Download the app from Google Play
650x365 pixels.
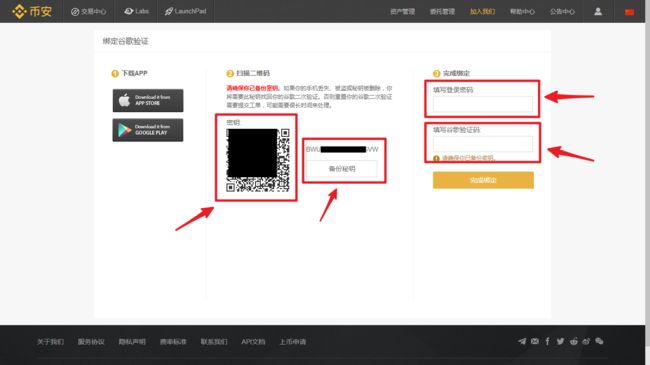pos(148,130)
